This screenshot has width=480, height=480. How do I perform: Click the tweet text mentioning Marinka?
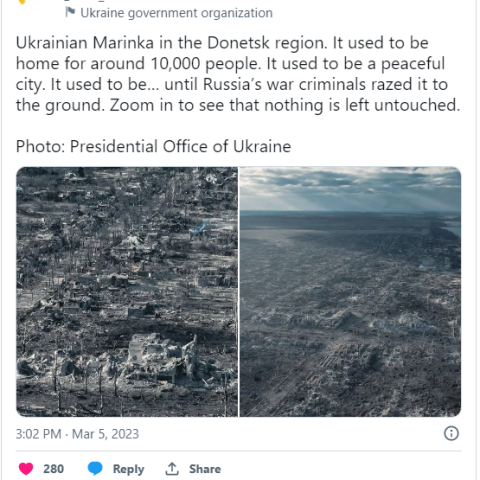point(238,74)
